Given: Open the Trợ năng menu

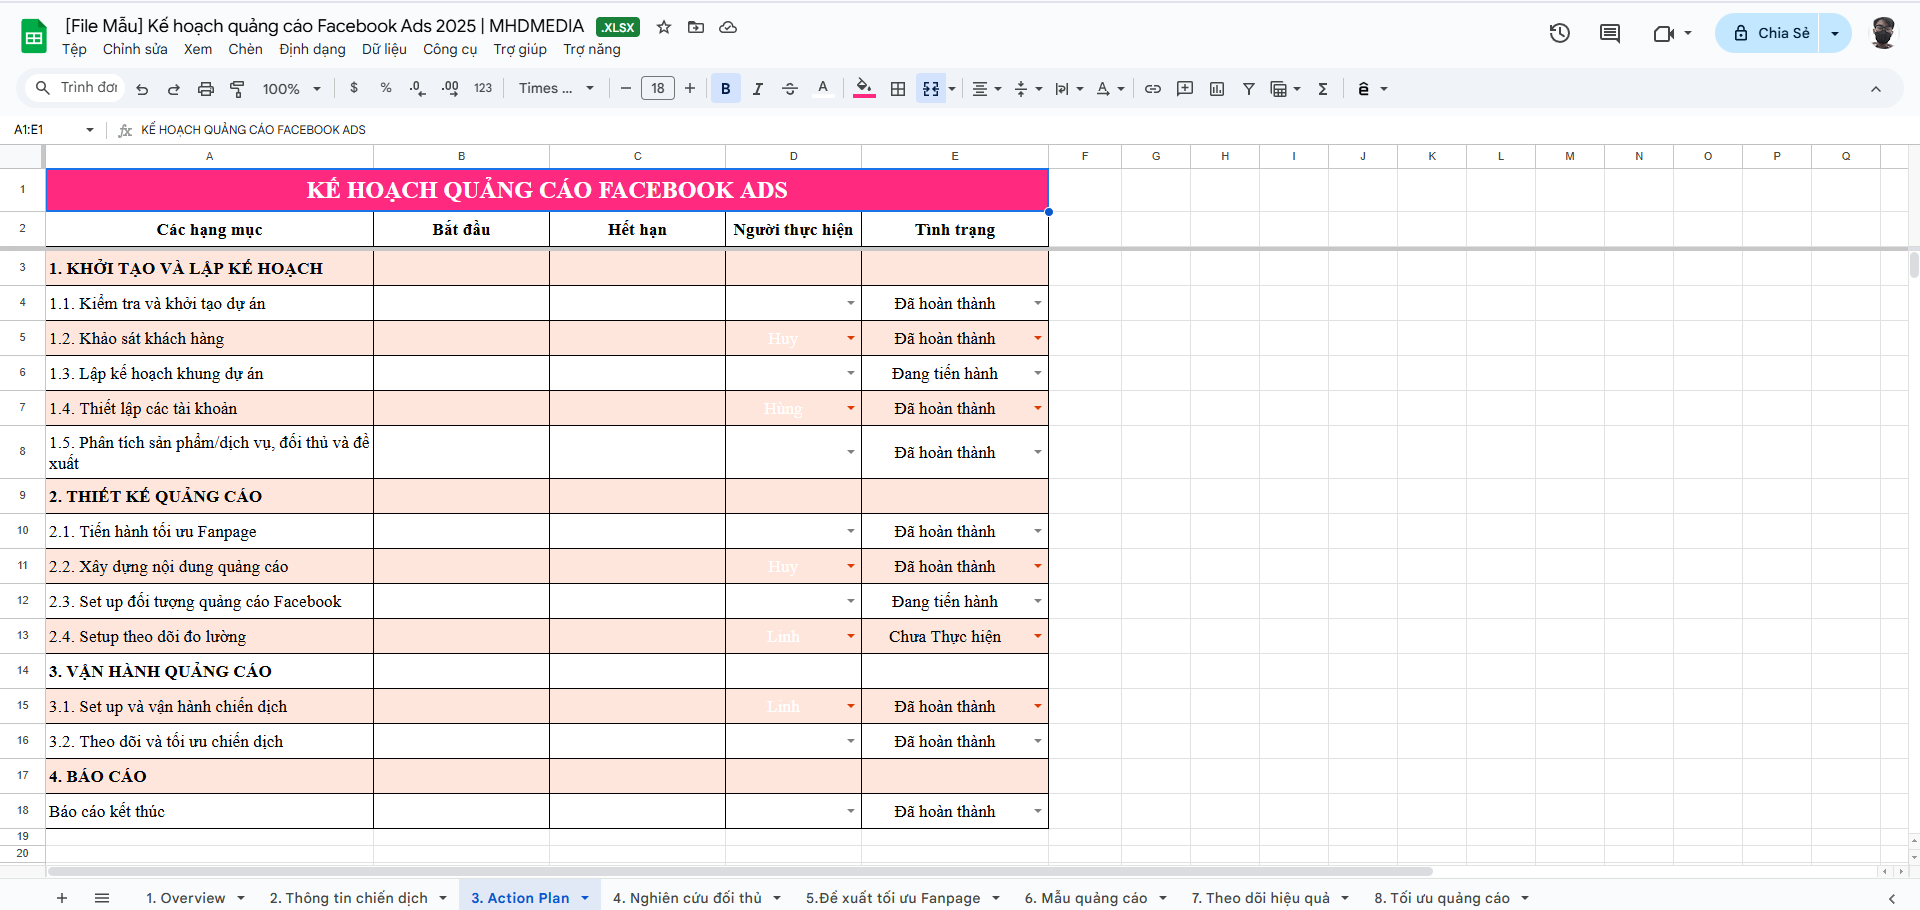Looking at the screenshot, I should (x=592, y=49).
